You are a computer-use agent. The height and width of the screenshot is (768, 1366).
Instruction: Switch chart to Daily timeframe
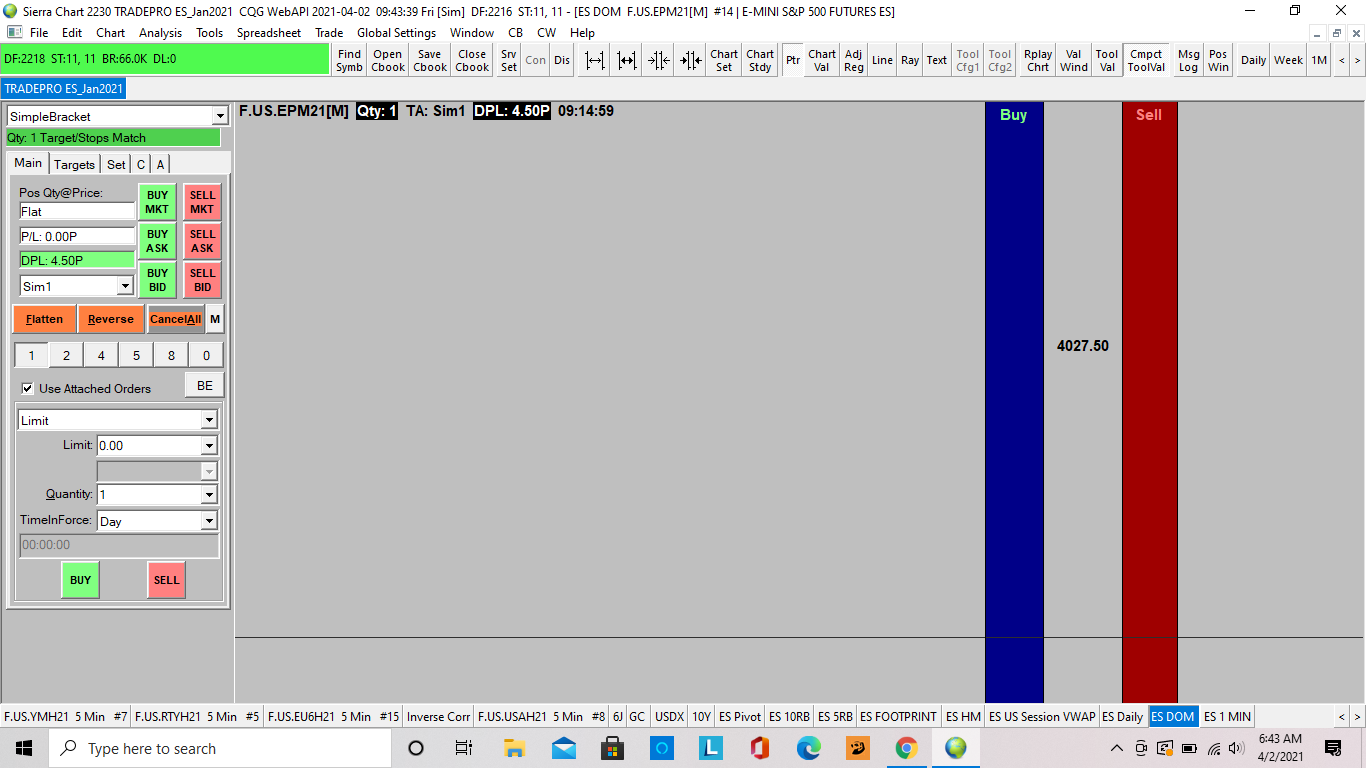(1253, 60)
